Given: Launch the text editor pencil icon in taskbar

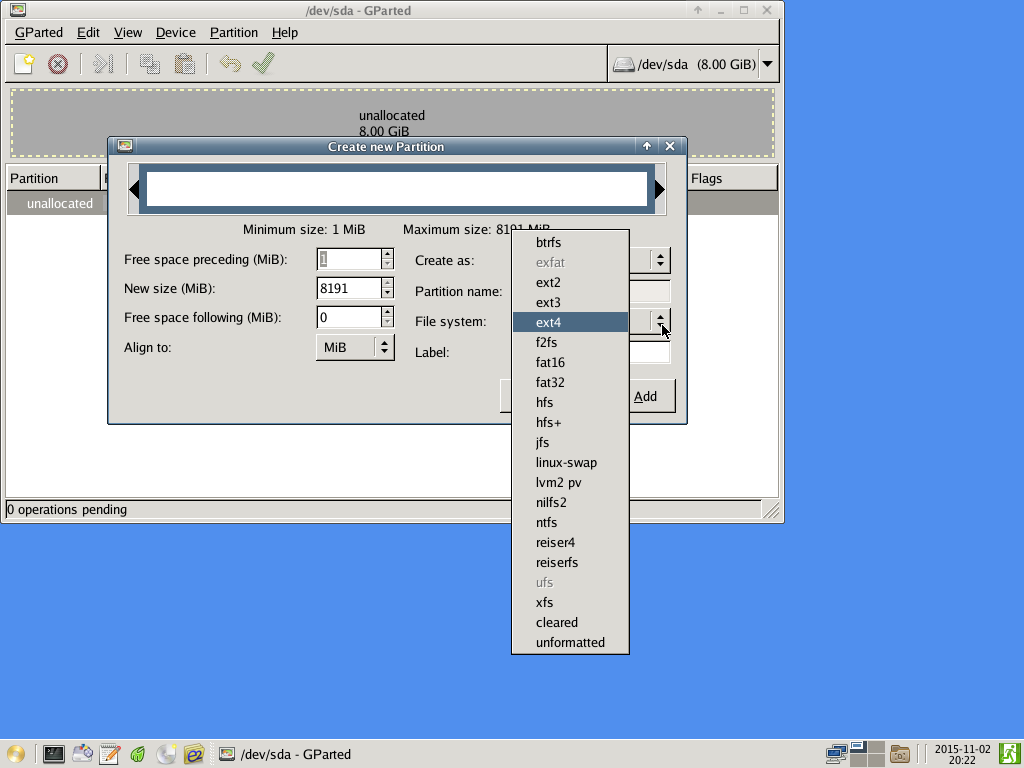Looking at the screenshot, I should (x=110, y=754).
